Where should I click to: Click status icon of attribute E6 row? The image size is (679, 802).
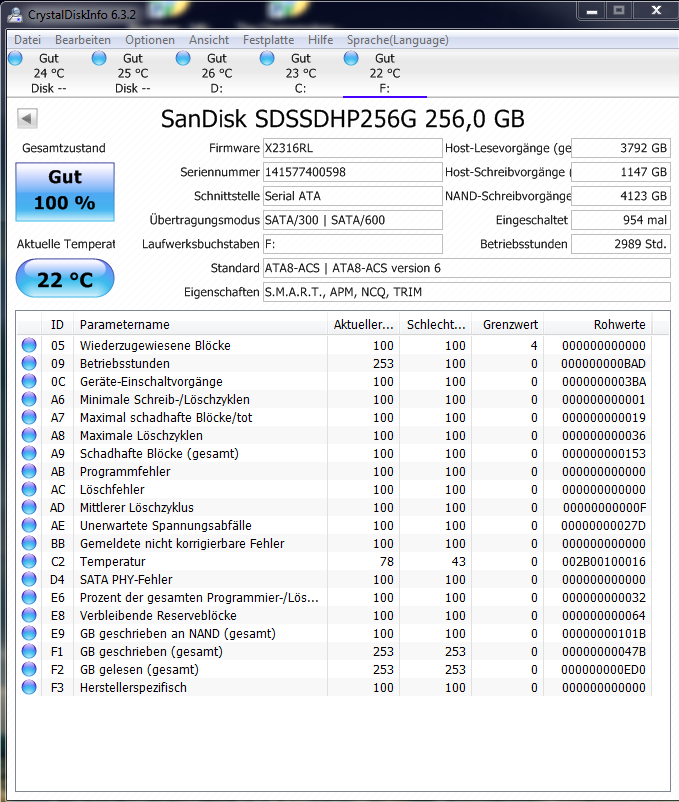(29, 597)
